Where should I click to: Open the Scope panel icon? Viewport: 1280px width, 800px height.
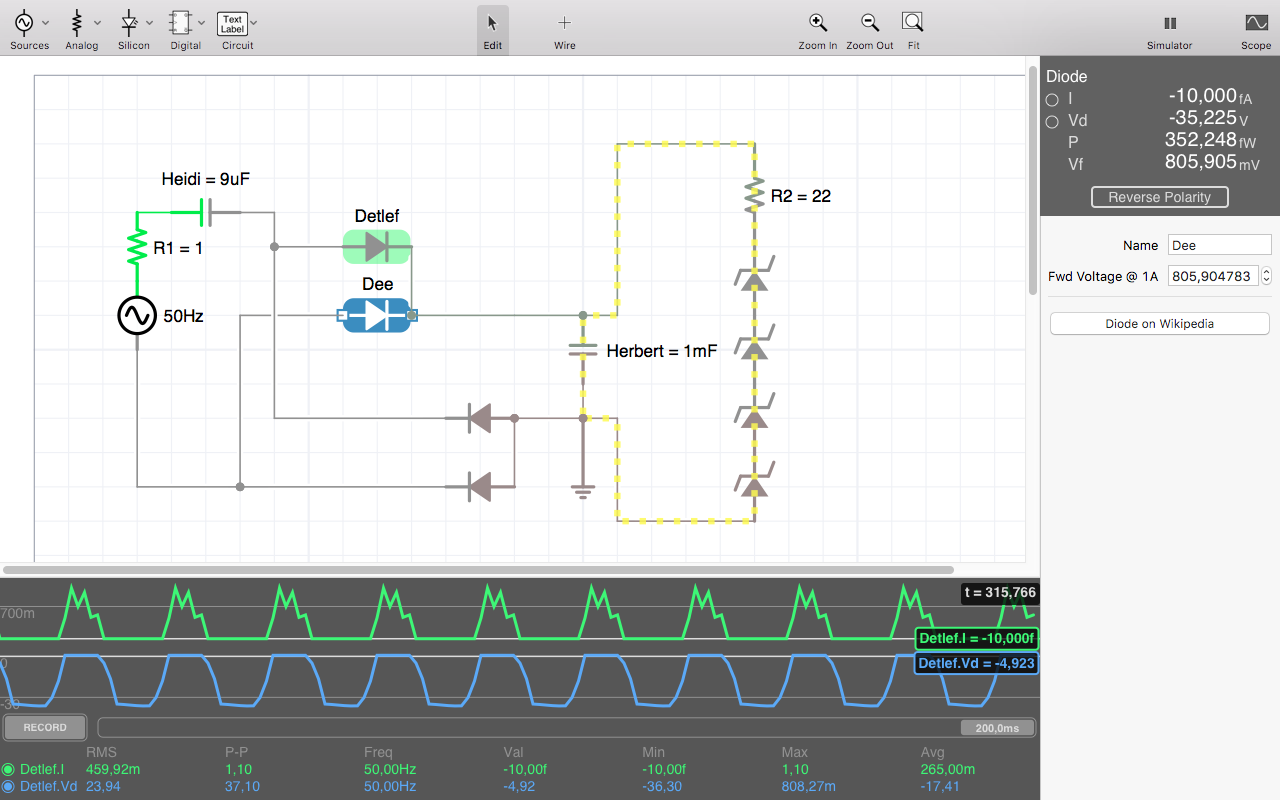coord(1256,22)
